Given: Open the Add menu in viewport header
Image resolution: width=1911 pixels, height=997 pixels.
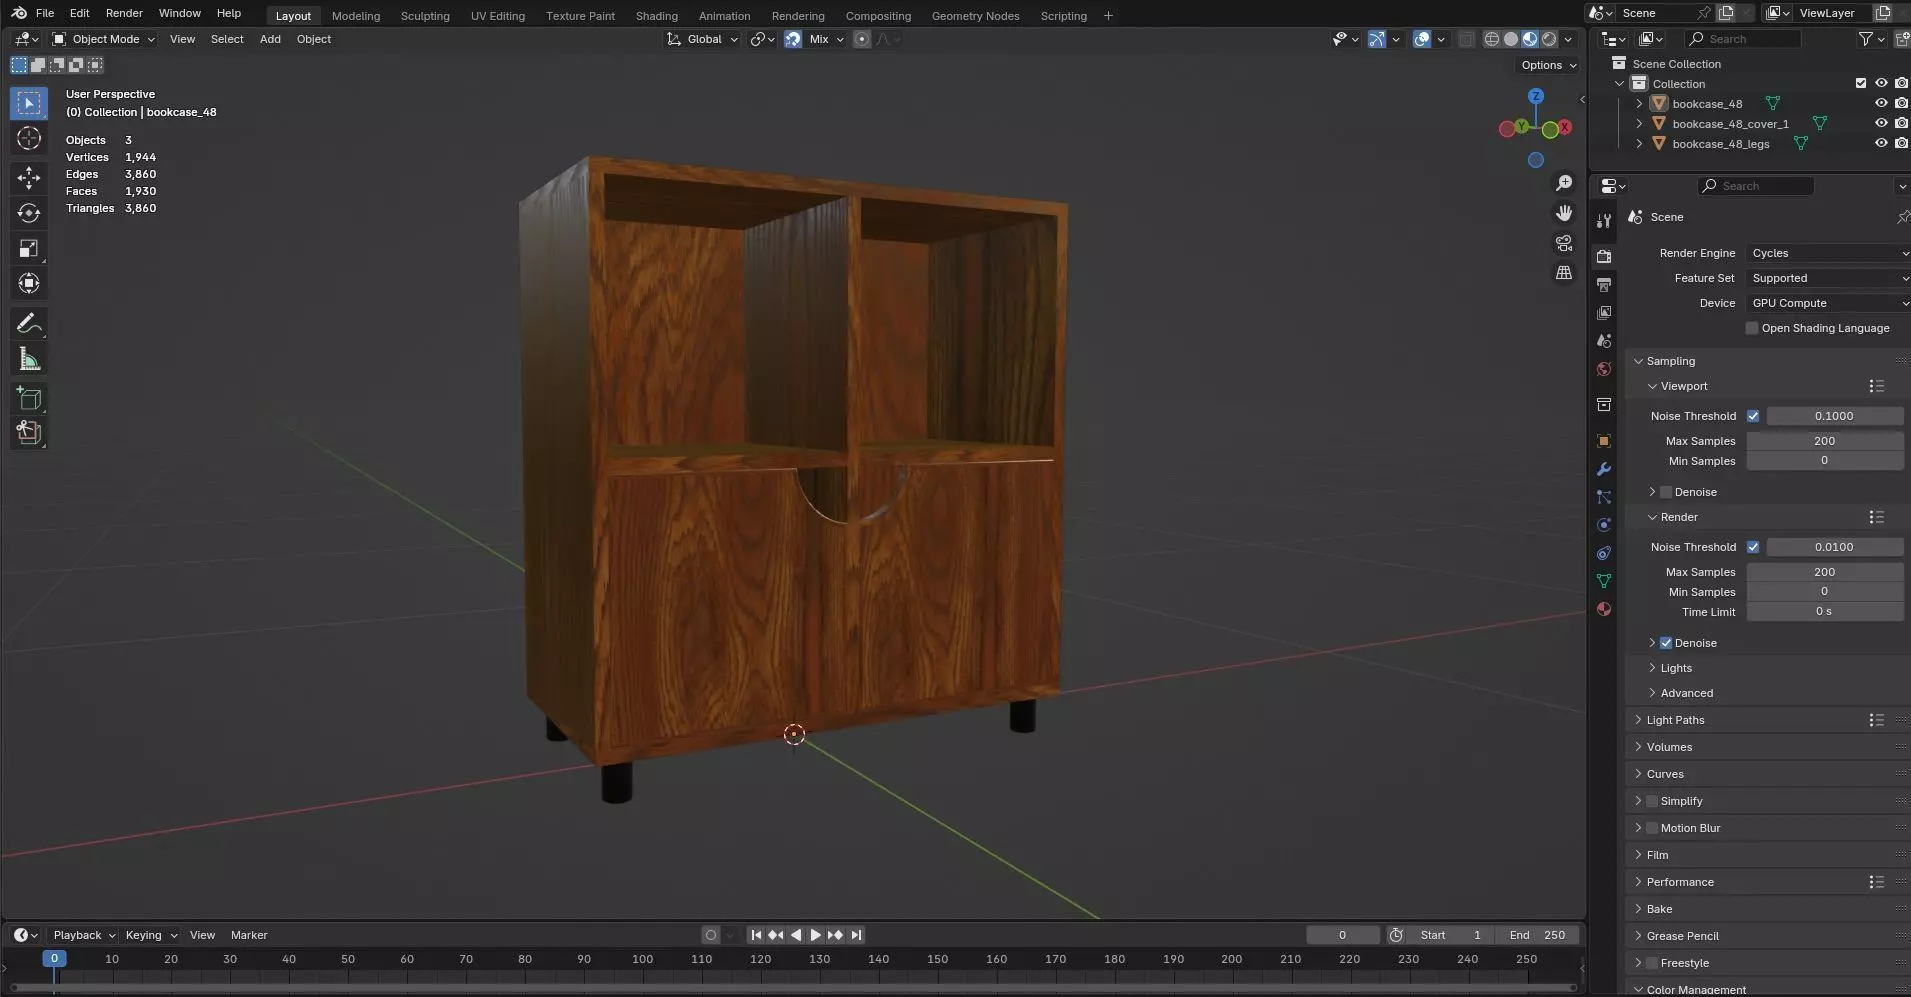Looking at the screenshot, I should [270, 39].
